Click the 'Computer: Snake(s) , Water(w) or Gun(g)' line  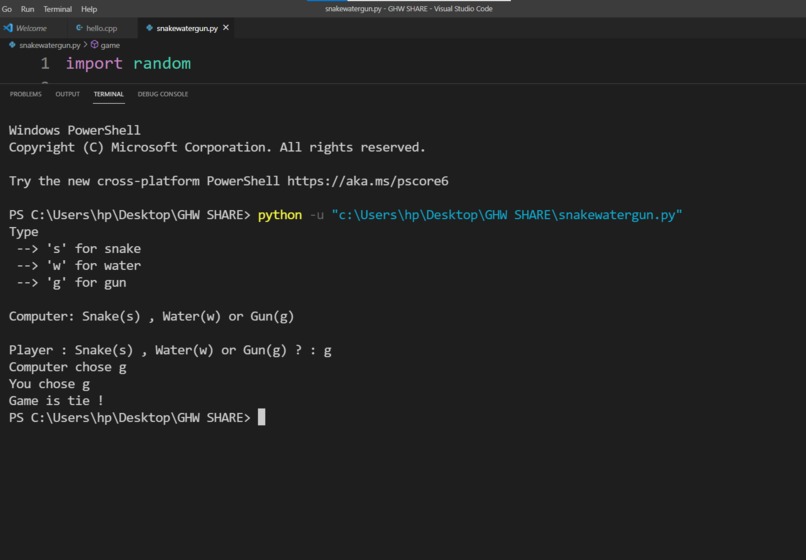click(x=151, y=316)
